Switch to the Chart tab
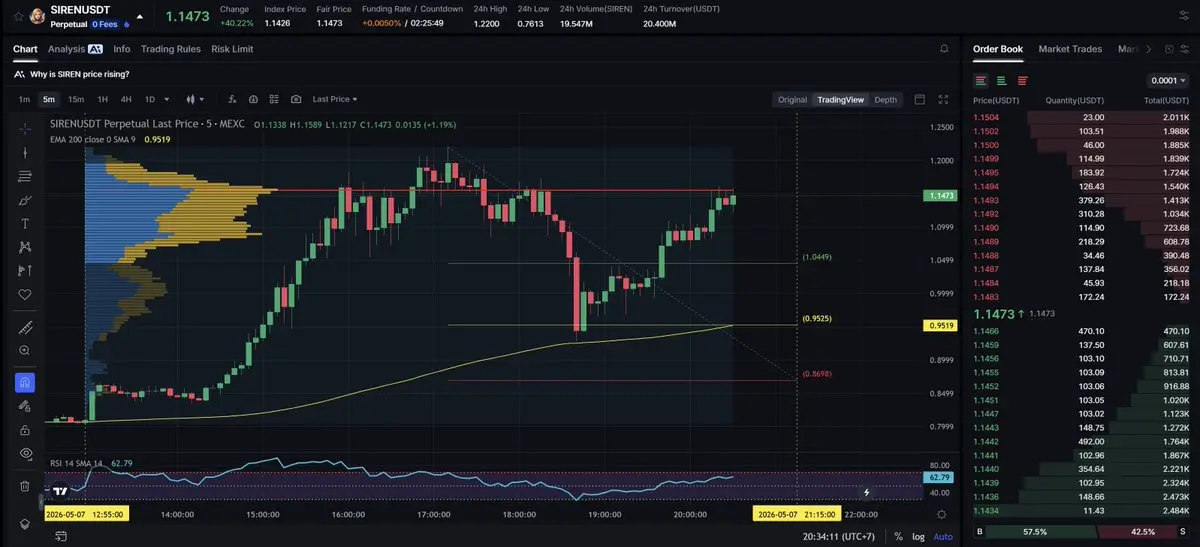Image resolution: width=1200 pixels, height=547 pixels. coord(25,48)
